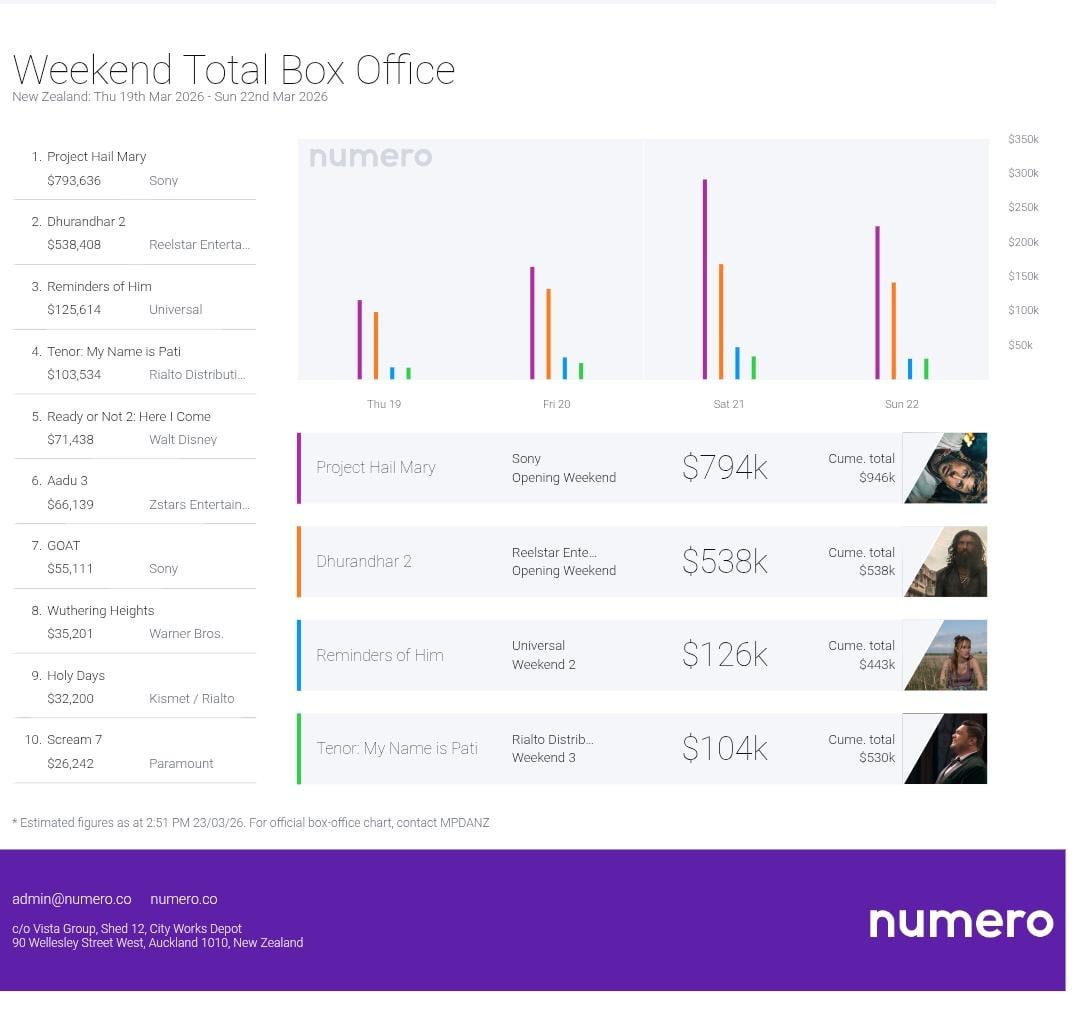Open the Reminders of Him thumbnail image
1080x1019 pixels.
point(944,655)
